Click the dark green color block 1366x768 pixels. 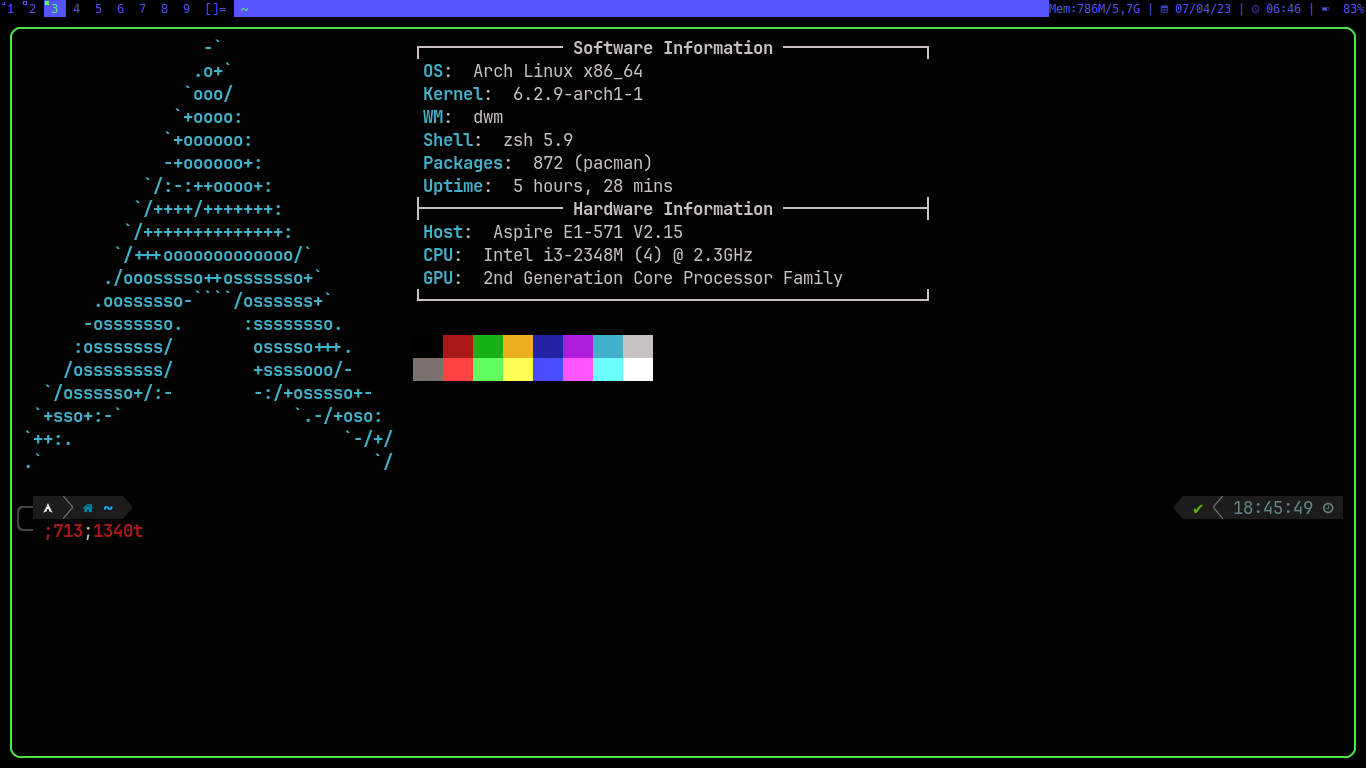488,346
